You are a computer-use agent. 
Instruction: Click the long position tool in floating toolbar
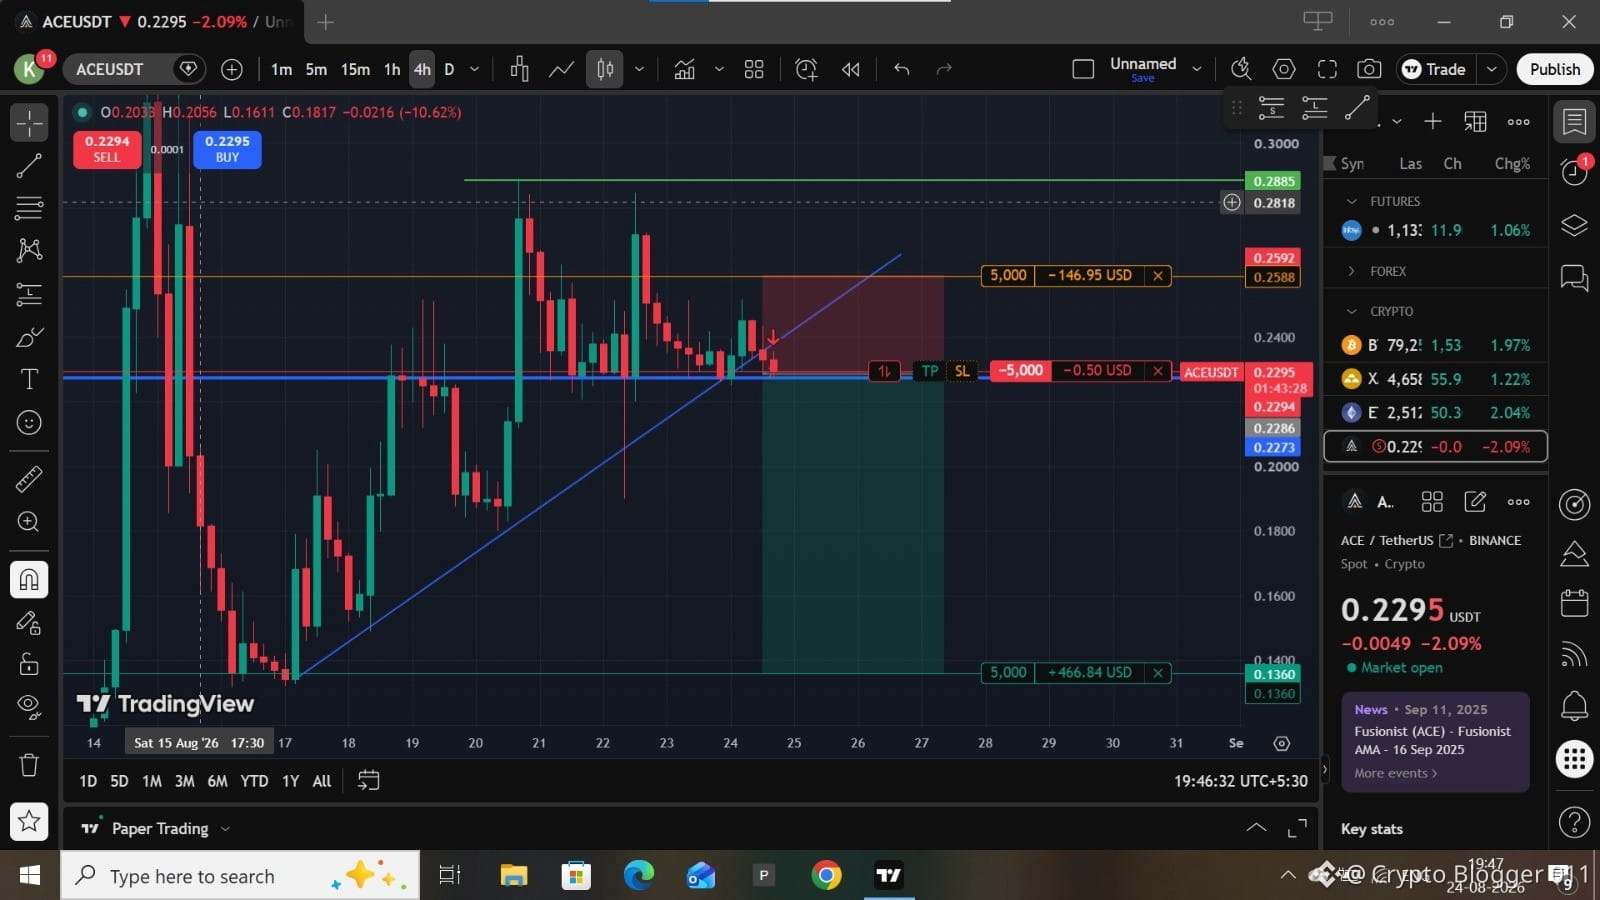pyautogui.click(x=1314, y=108)
